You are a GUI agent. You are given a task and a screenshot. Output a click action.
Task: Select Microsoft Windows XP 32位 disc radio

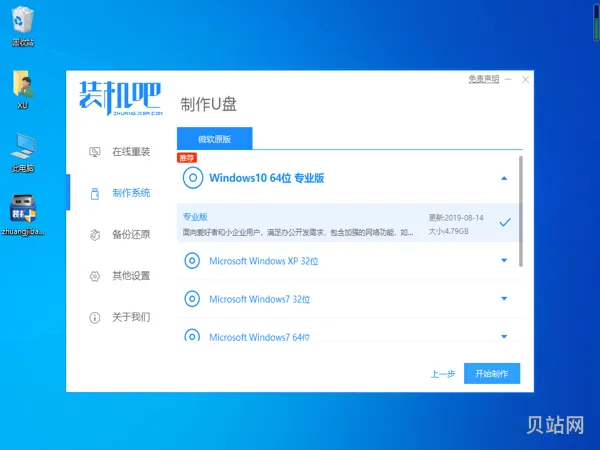tap(192, 261)
